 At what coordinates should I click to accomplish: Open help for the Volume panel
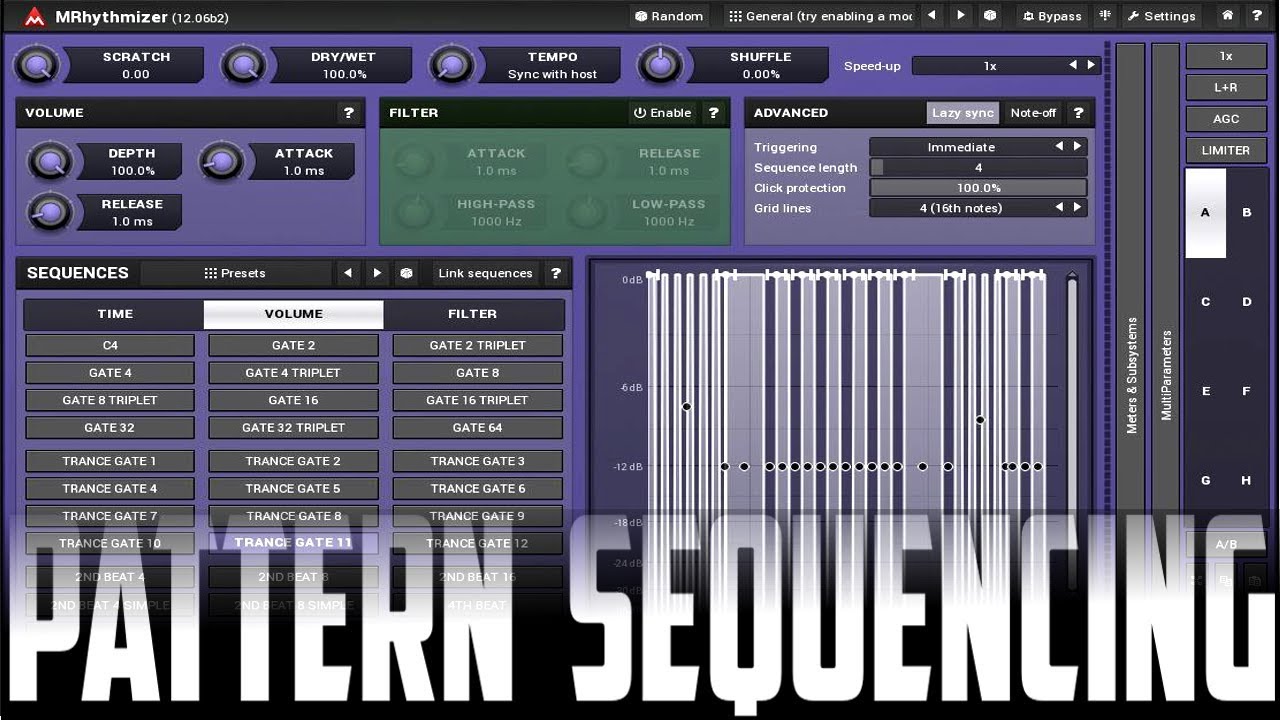coord(349,113)
